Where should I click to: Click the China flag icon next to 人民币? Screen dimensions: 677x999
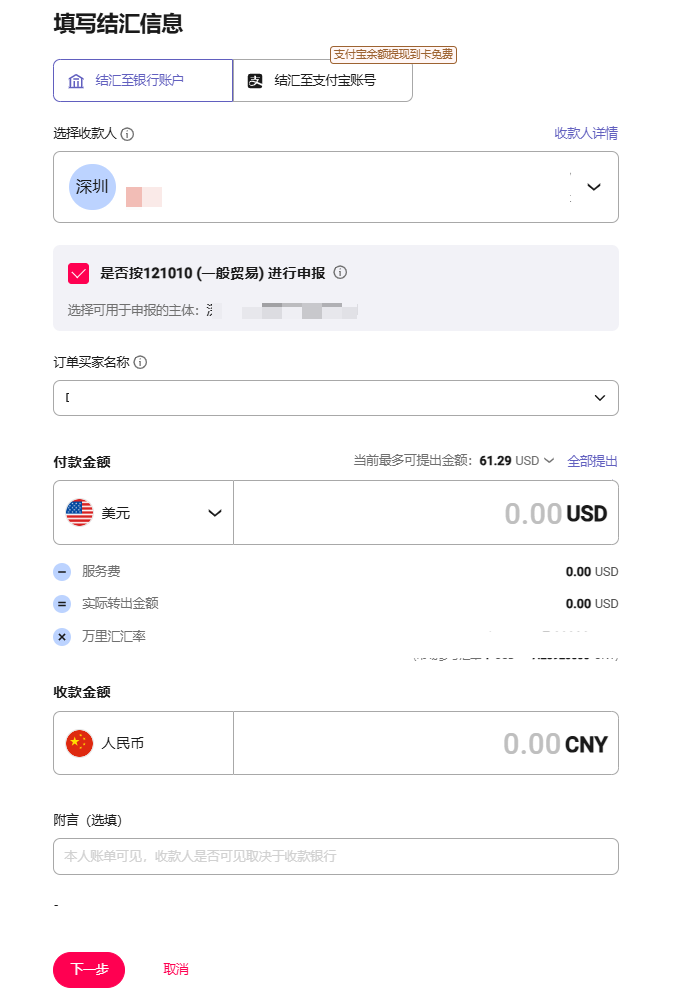point(77,742)
